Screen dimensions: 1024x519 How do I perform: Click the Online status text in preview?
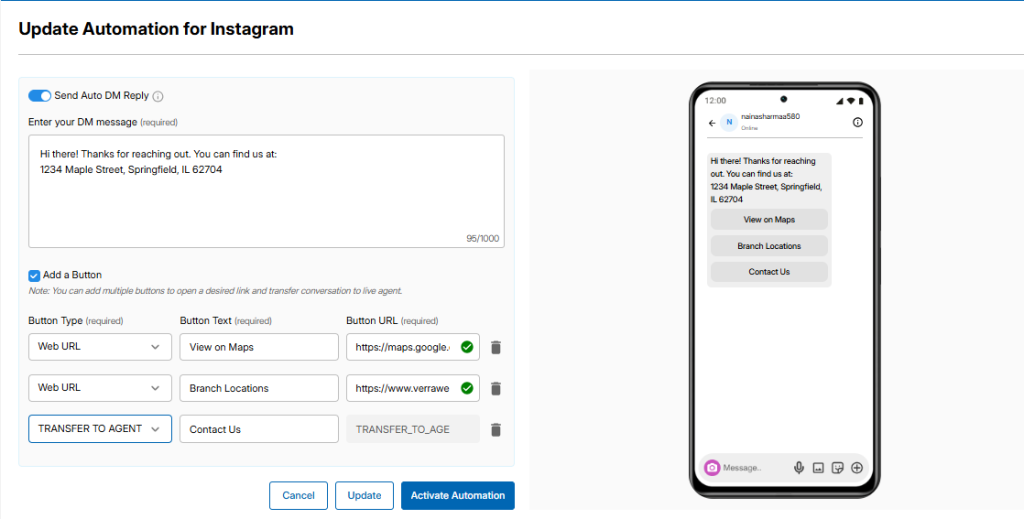click(748, 128)
